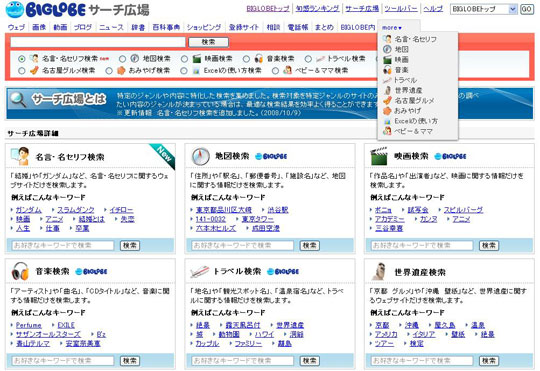Click the main 検索 button

coord(208,42)
